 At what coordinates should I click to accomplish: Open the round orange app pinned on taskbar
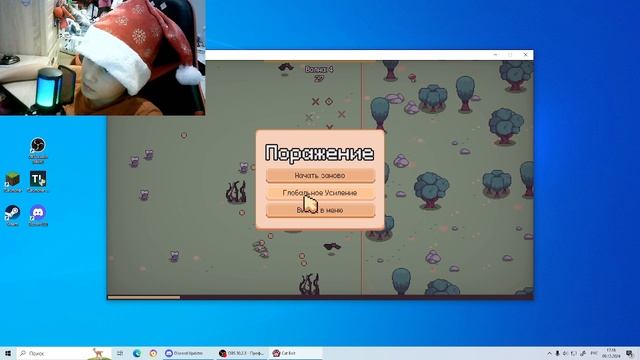pyautogui.click(x=153, y=353)
